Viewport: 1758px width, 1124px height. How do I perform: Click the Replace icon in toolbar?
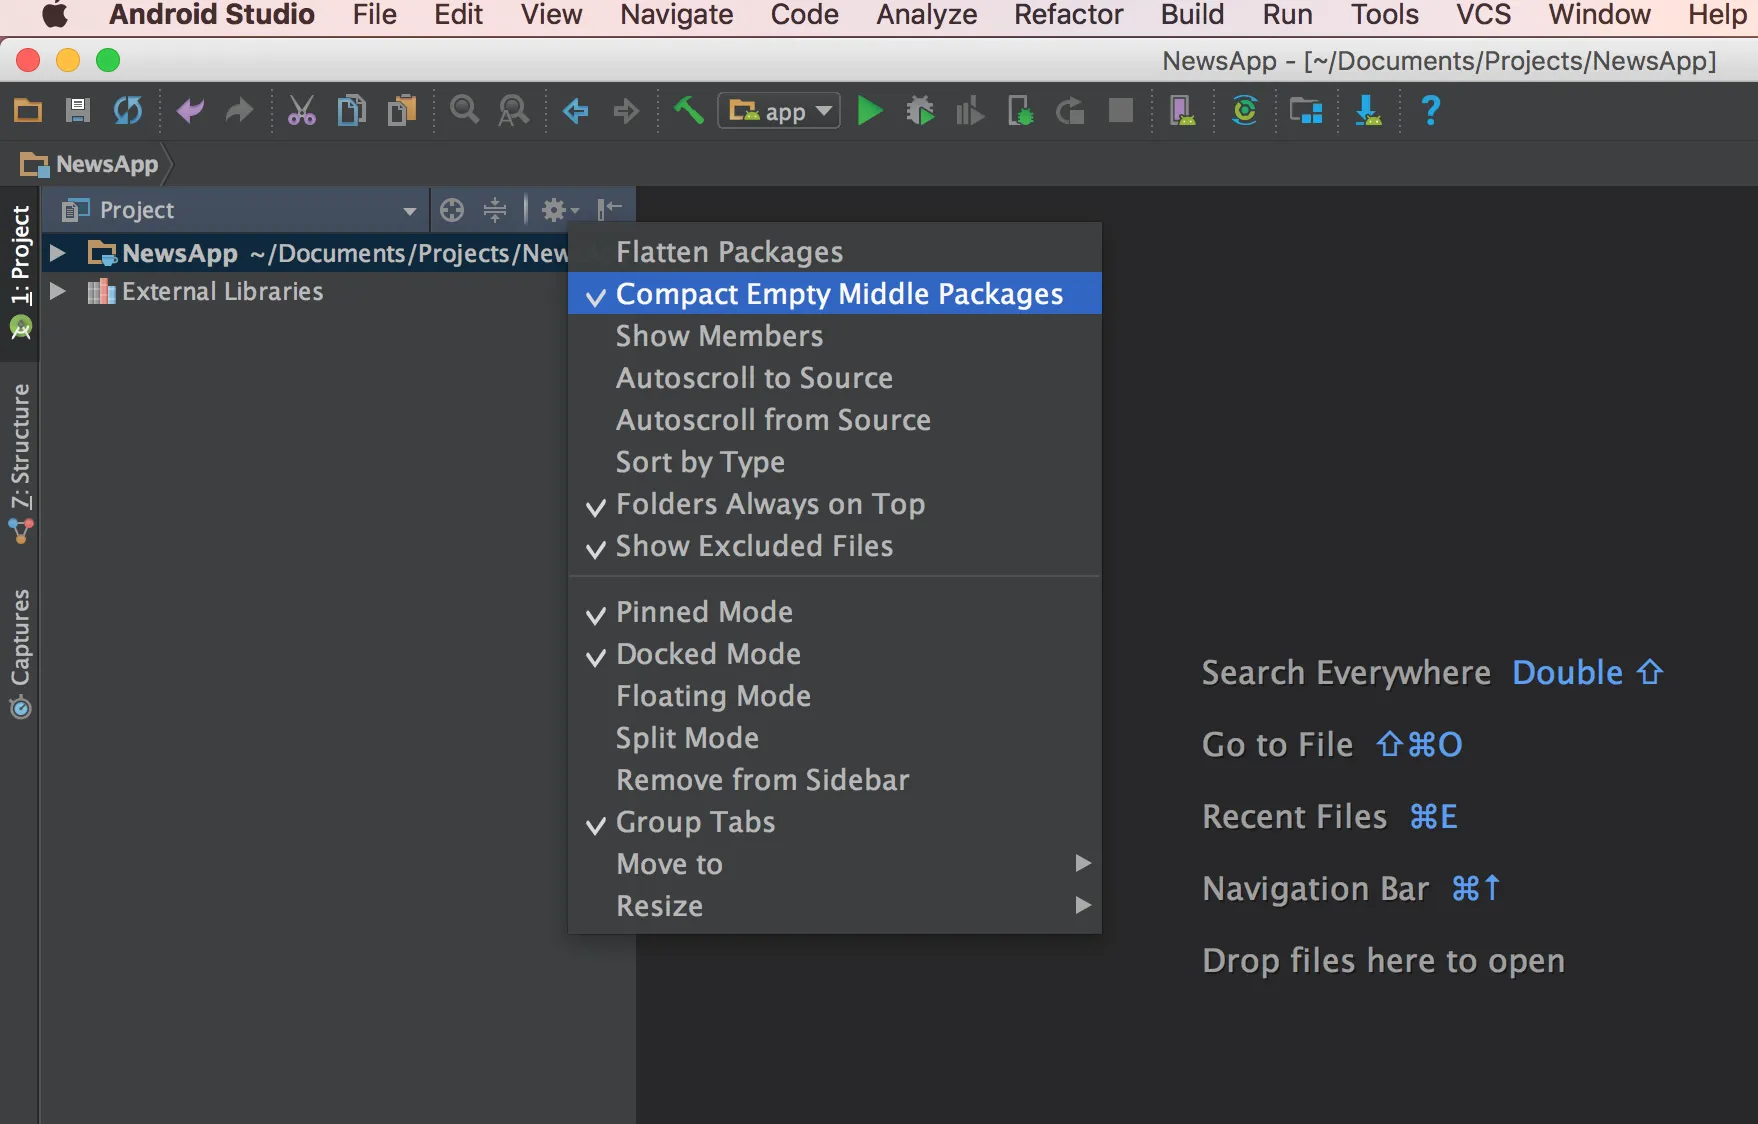tap(514, 110)
